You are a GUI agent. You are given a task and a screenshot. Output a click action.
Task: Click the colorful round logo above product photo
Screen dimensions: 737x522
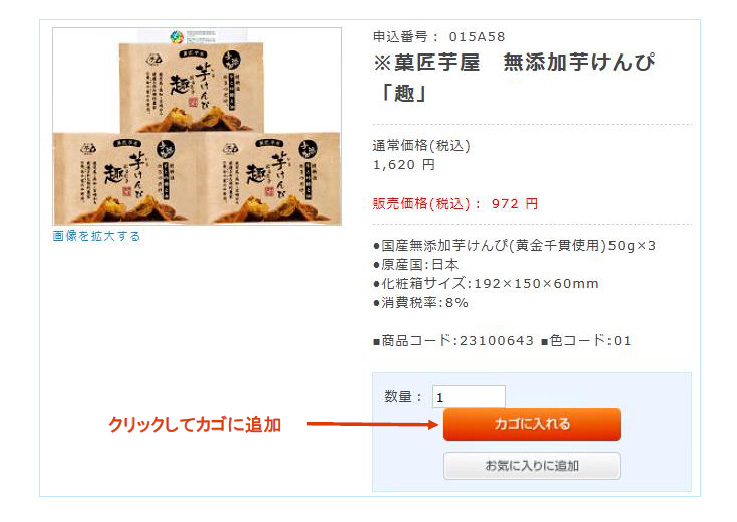[177, 36]
